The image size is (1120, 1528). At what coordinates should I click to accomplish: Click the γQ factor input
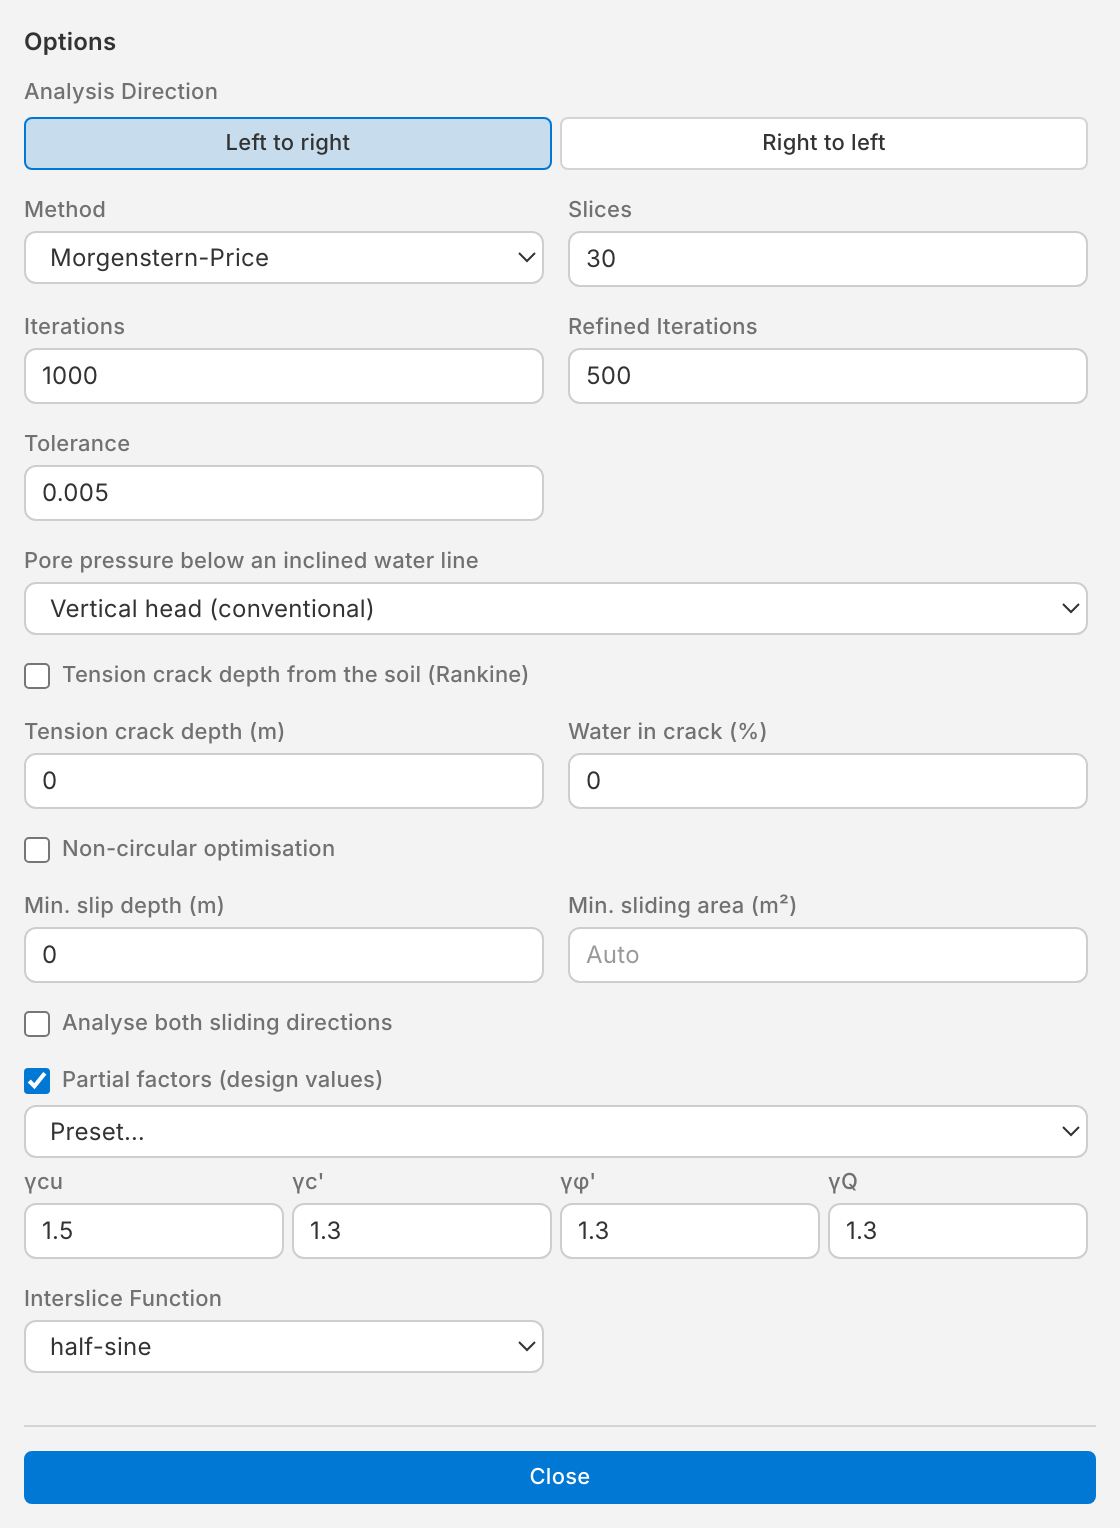958,1231
